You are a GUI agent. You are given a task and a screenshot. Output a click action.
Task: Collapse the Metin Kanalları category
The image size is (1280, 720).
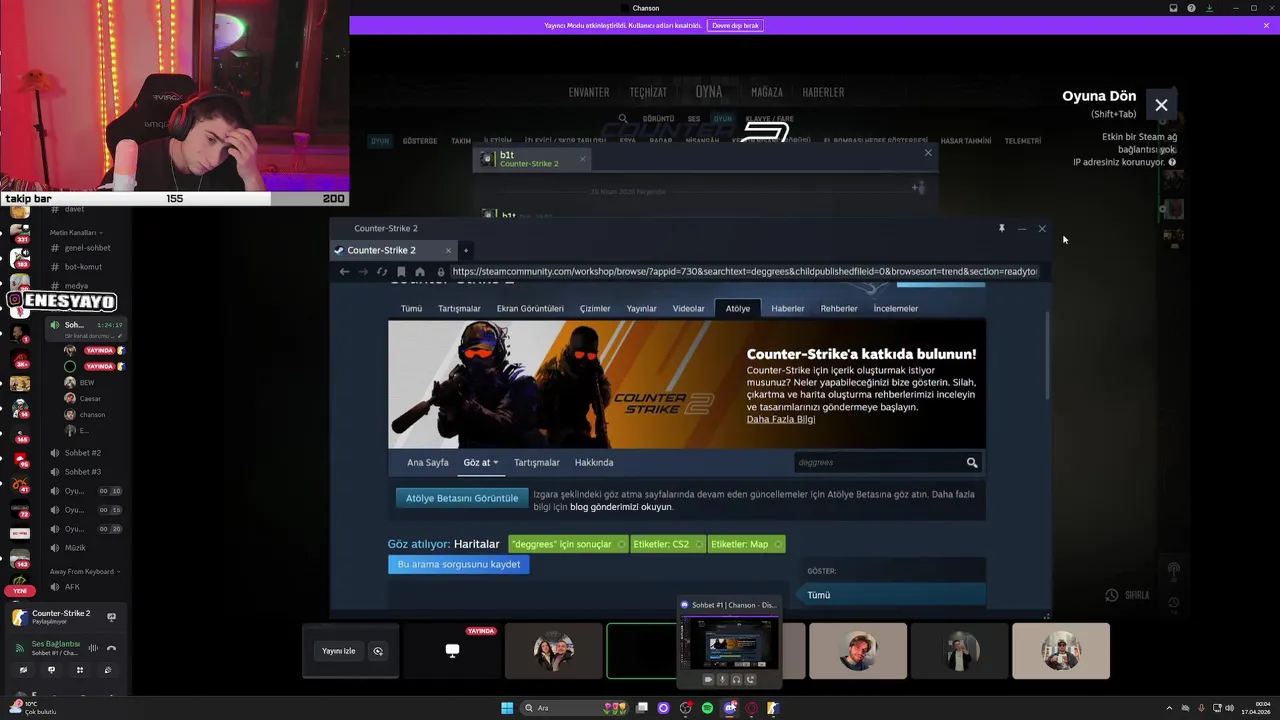(75, 233)
